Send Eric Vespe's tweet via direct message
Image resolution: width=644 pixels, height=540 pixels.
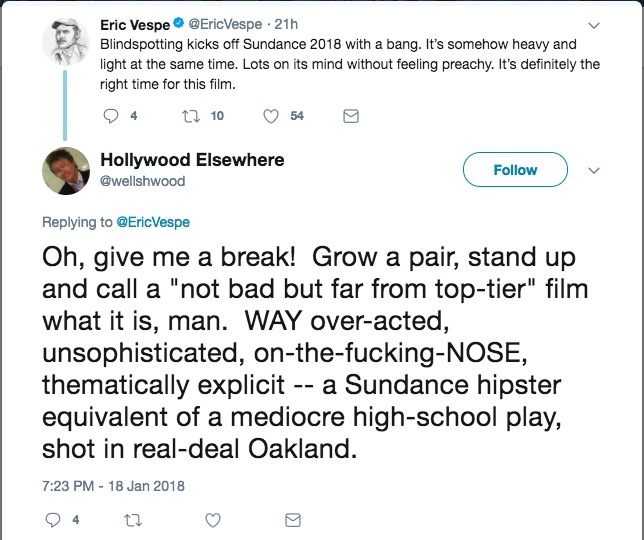(x=350, y=117)
